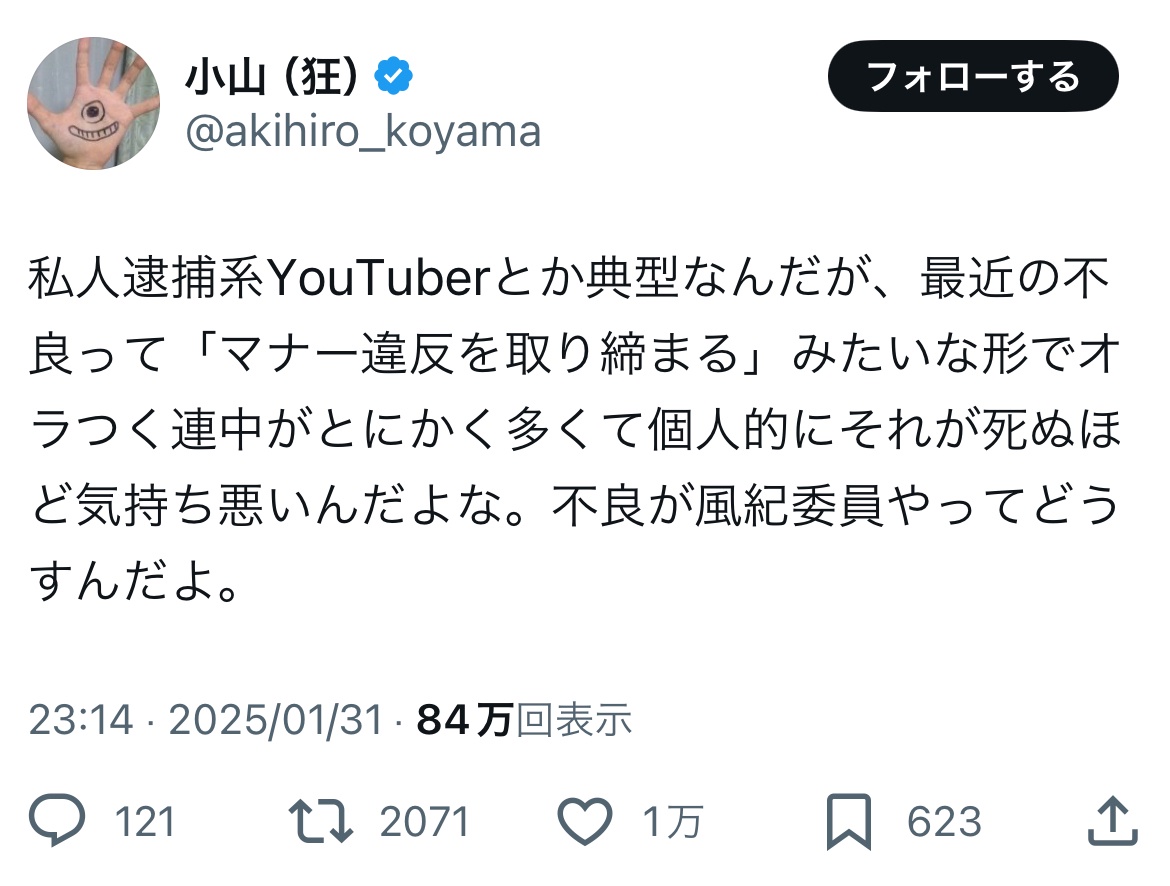This screenshot has width=1170, height=886.
Task: Bookmark the tweet with the bookmark icon
Action: (849, 822)
